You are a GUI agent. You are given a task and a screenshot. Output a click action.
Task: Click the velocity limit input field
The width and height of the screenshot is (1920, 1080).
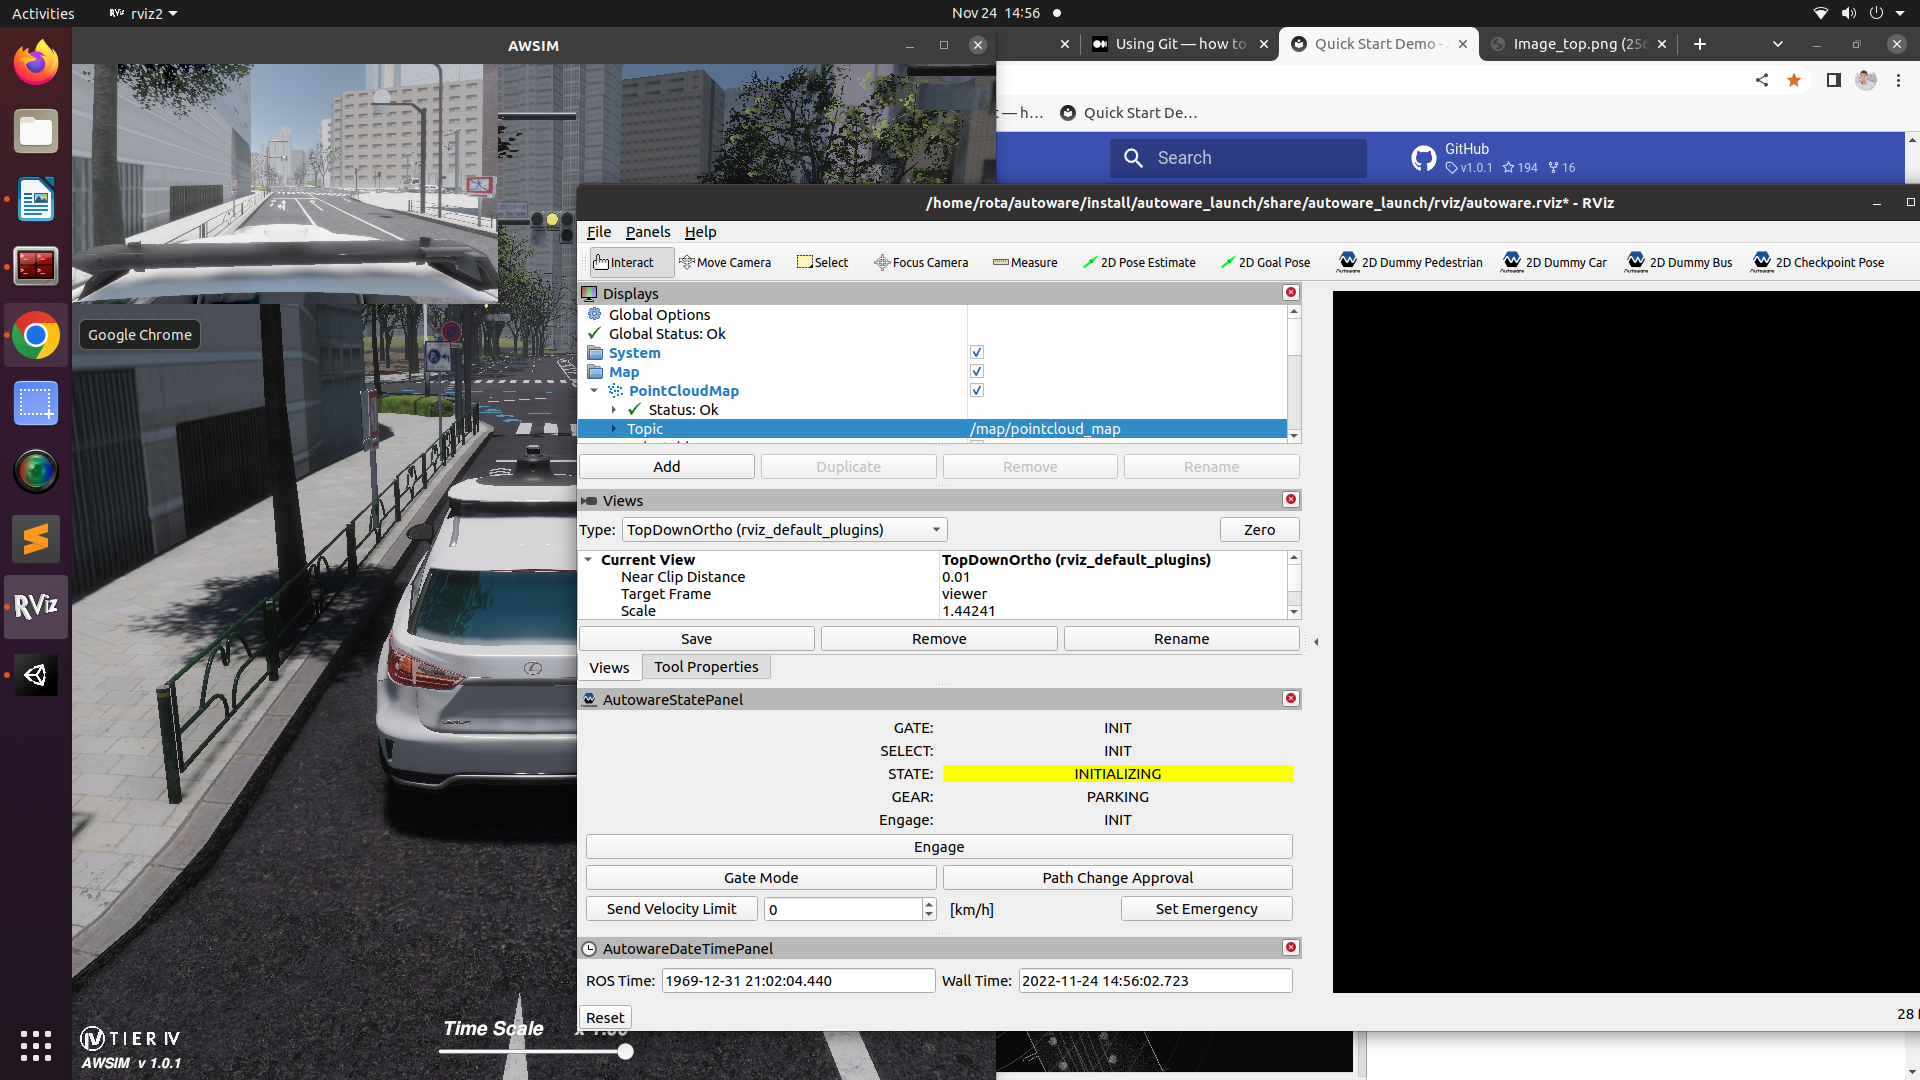tap(840, 909)
